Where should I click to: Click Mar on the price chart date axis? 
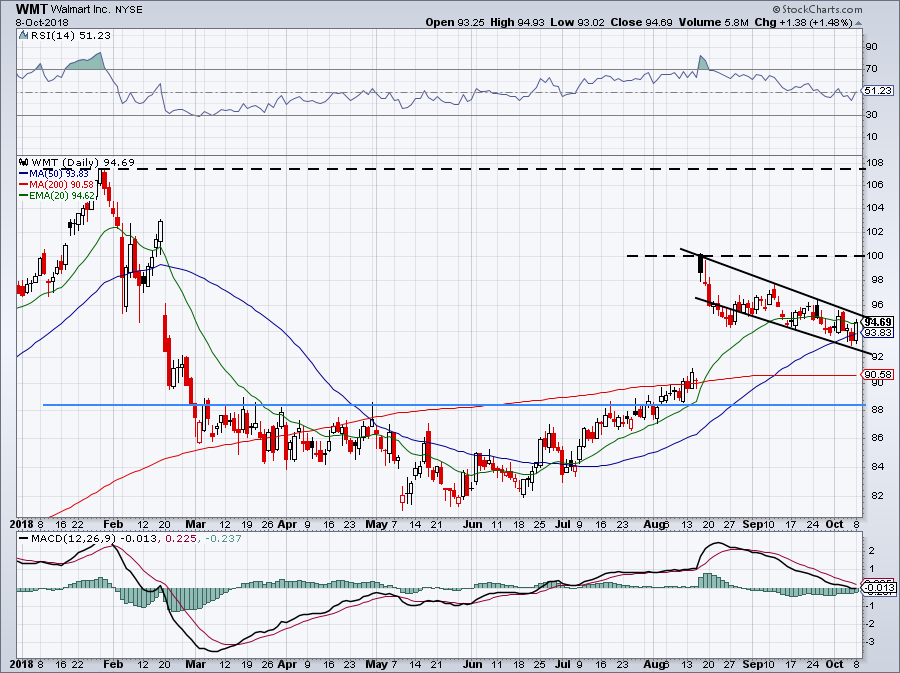[x=195, y=524]
